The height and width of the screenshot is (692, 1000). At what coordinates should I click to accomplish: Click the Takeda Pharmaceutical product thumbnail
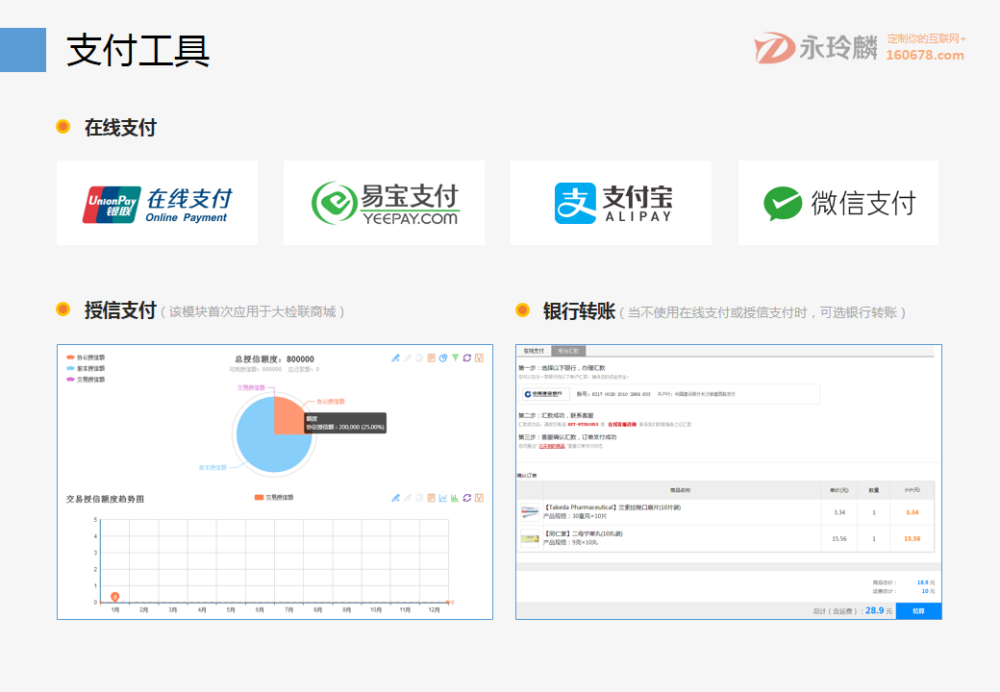[x=529, y=512]
